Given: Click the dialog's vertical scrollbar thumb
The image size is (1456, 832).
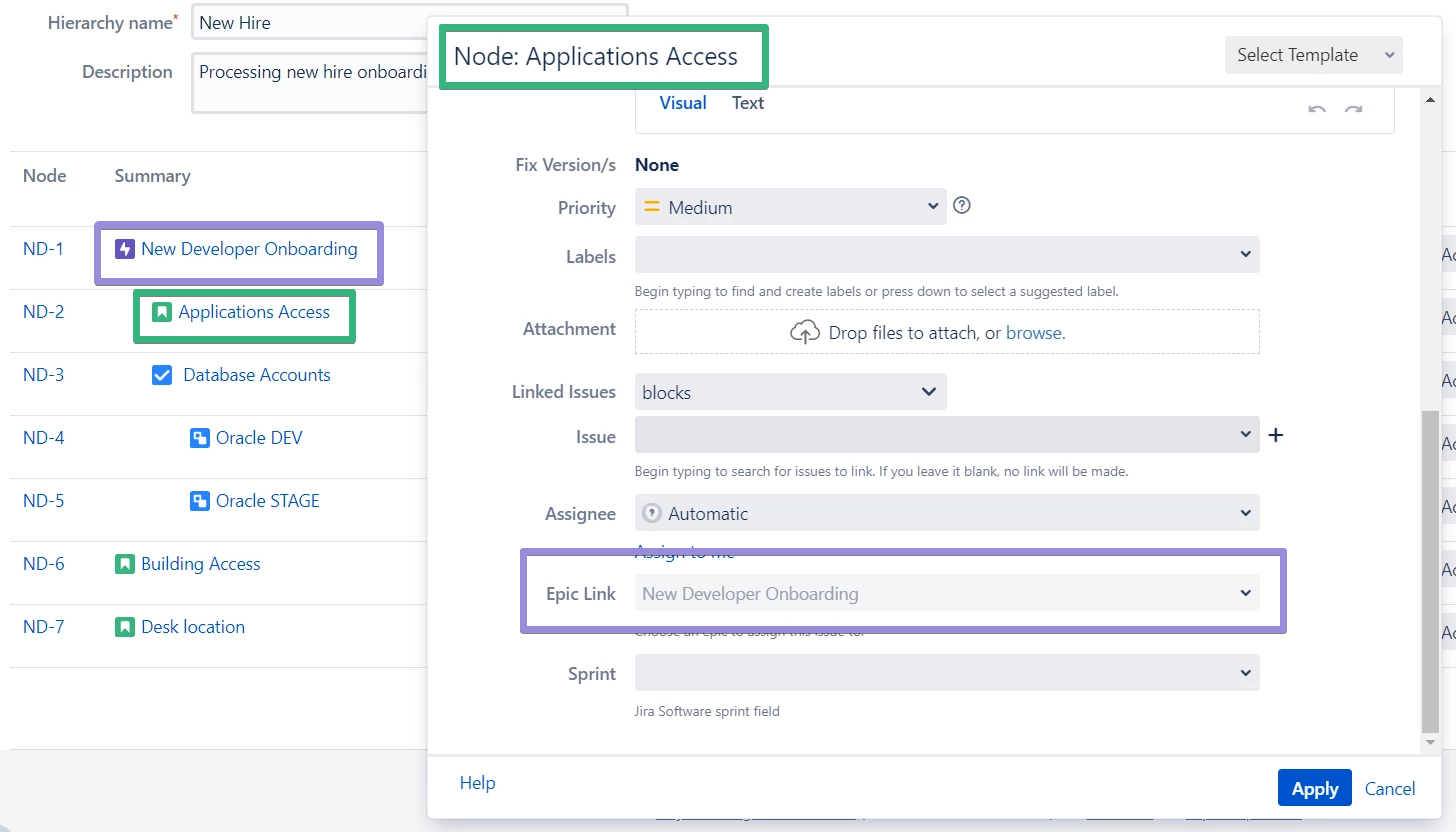Looking at the screenshot, I should [1430, 570].
